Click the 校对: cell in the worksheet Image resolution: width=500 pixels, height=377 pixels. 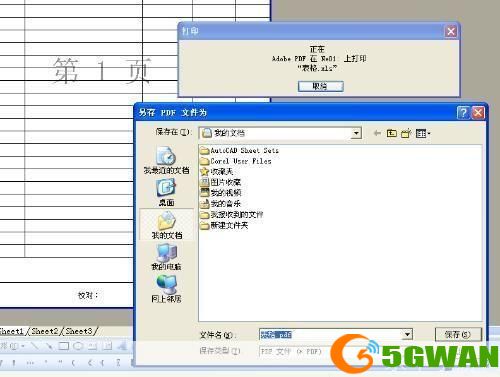88,295
